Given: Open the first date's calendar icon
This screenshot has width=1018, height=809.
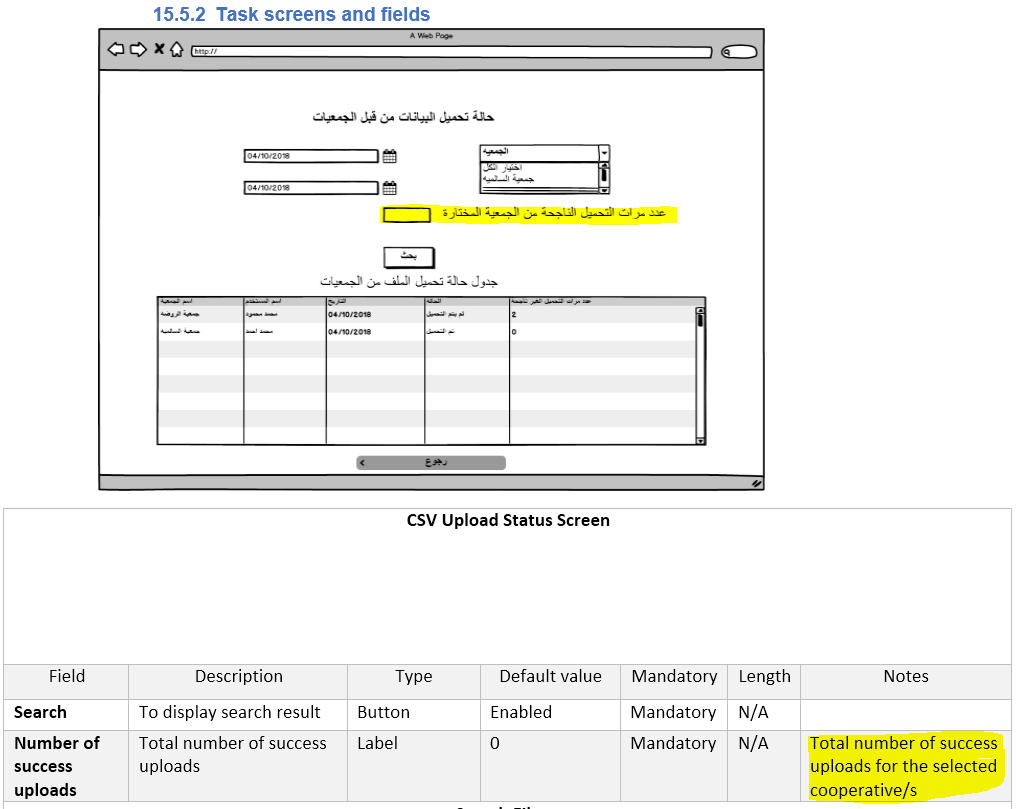Looking at the screenshot, I should 390,156.
